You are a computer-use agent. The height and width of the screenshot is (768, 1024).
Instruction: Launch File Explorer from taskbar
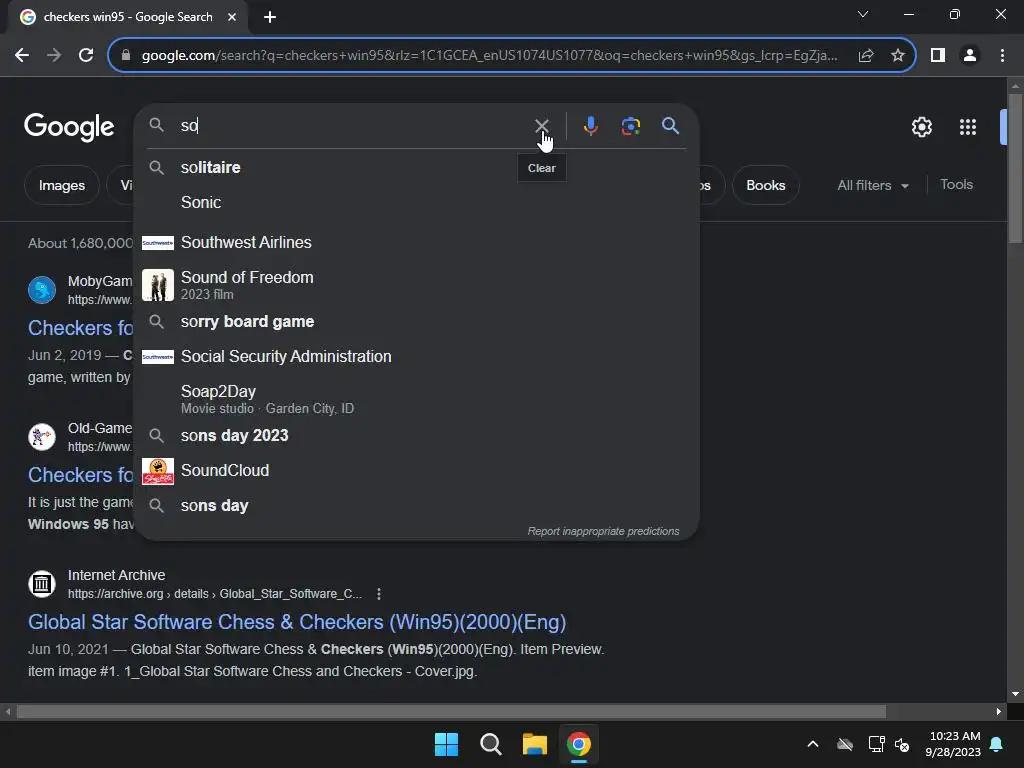[534, 744]
